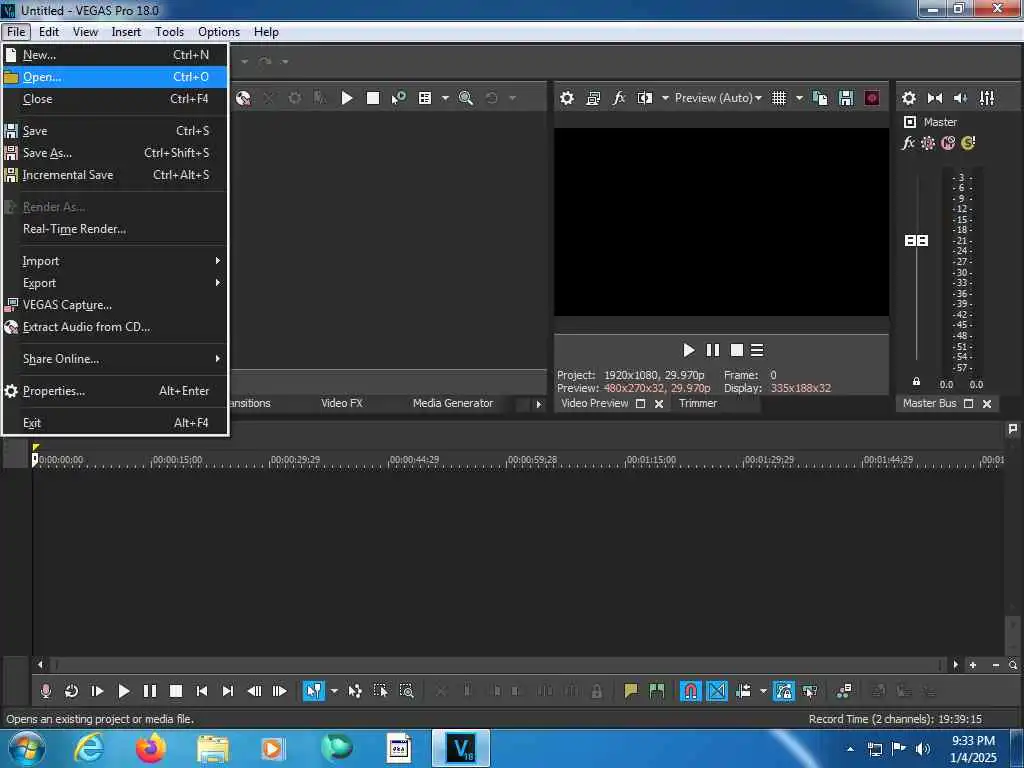Viewport: 1024px width, 768px height.
Task: Go to project start in transport bar
Action: point(202,691)
